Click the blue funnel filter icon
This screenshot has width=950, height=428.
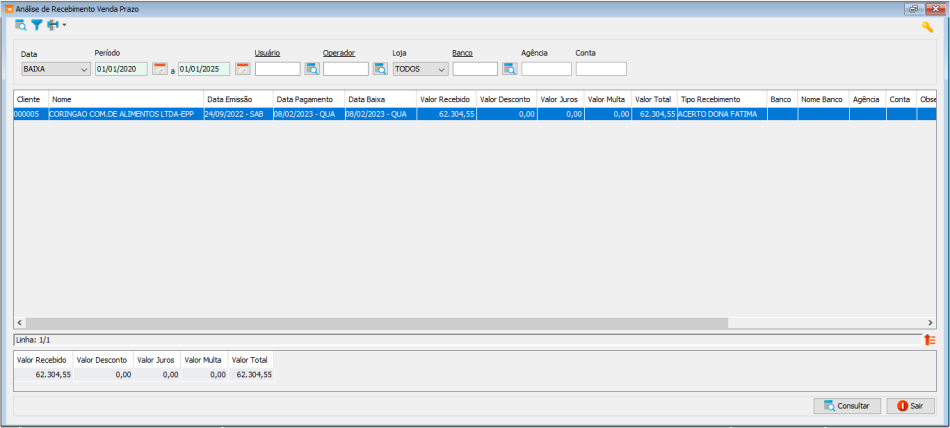(36, 25)
